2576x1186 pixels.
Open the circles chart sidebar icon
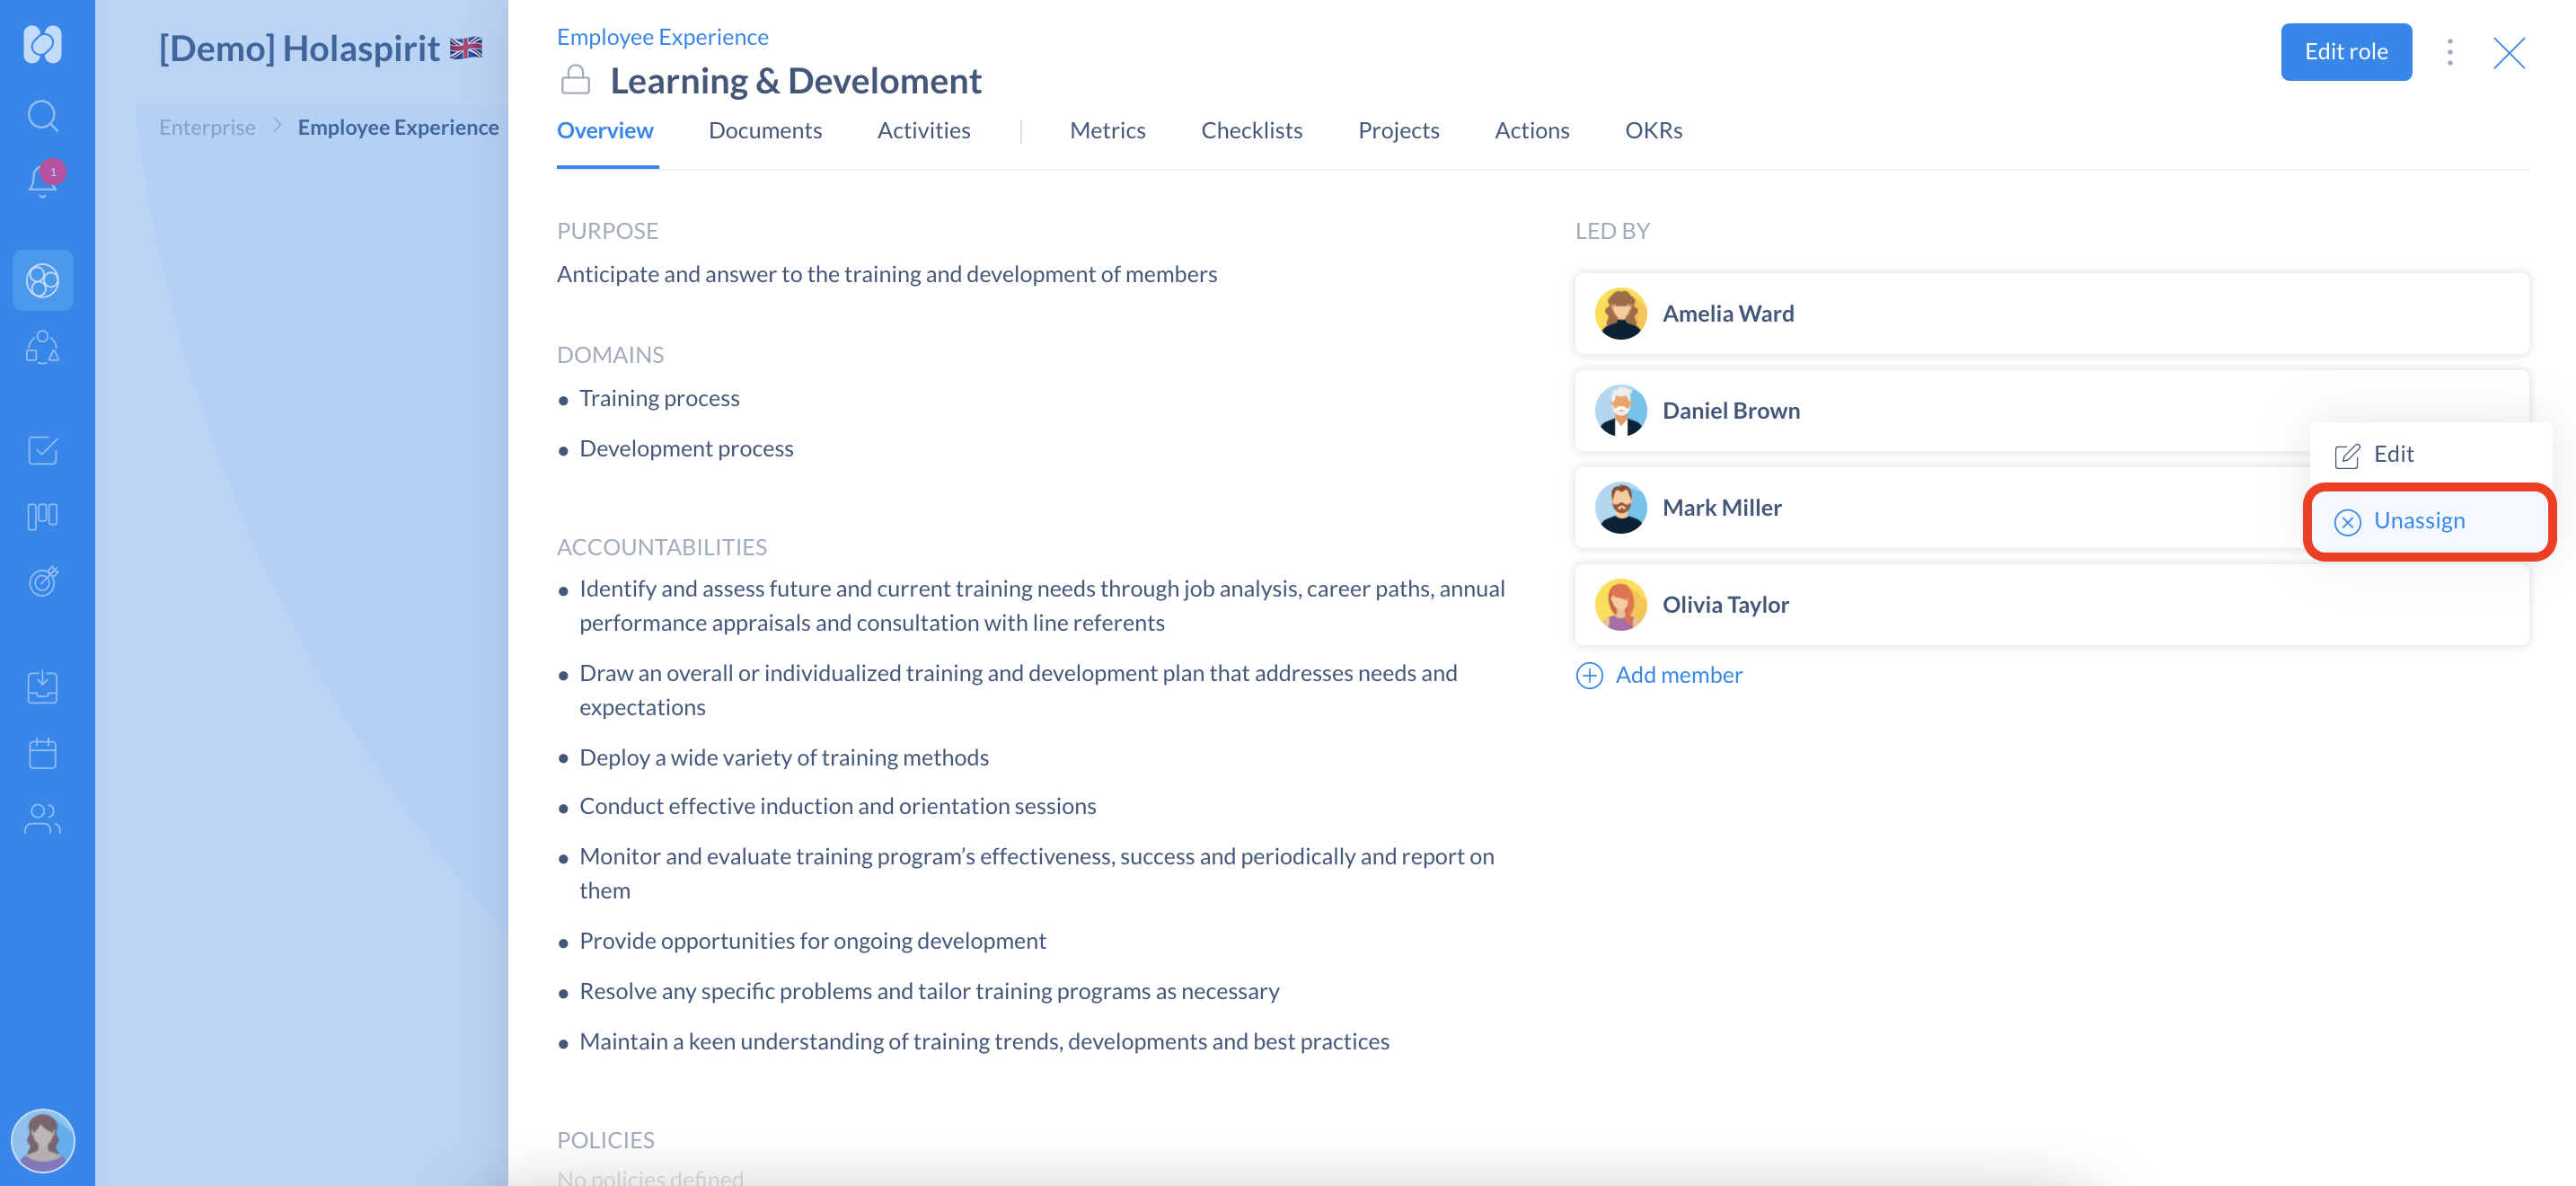click(43, 281)
